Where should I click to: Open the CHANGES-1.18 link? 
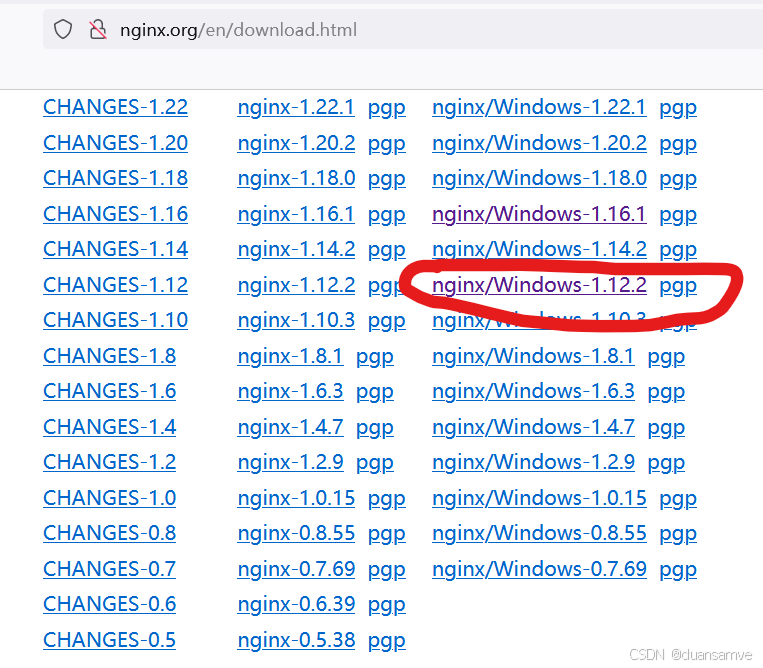[x=115, y=178]
